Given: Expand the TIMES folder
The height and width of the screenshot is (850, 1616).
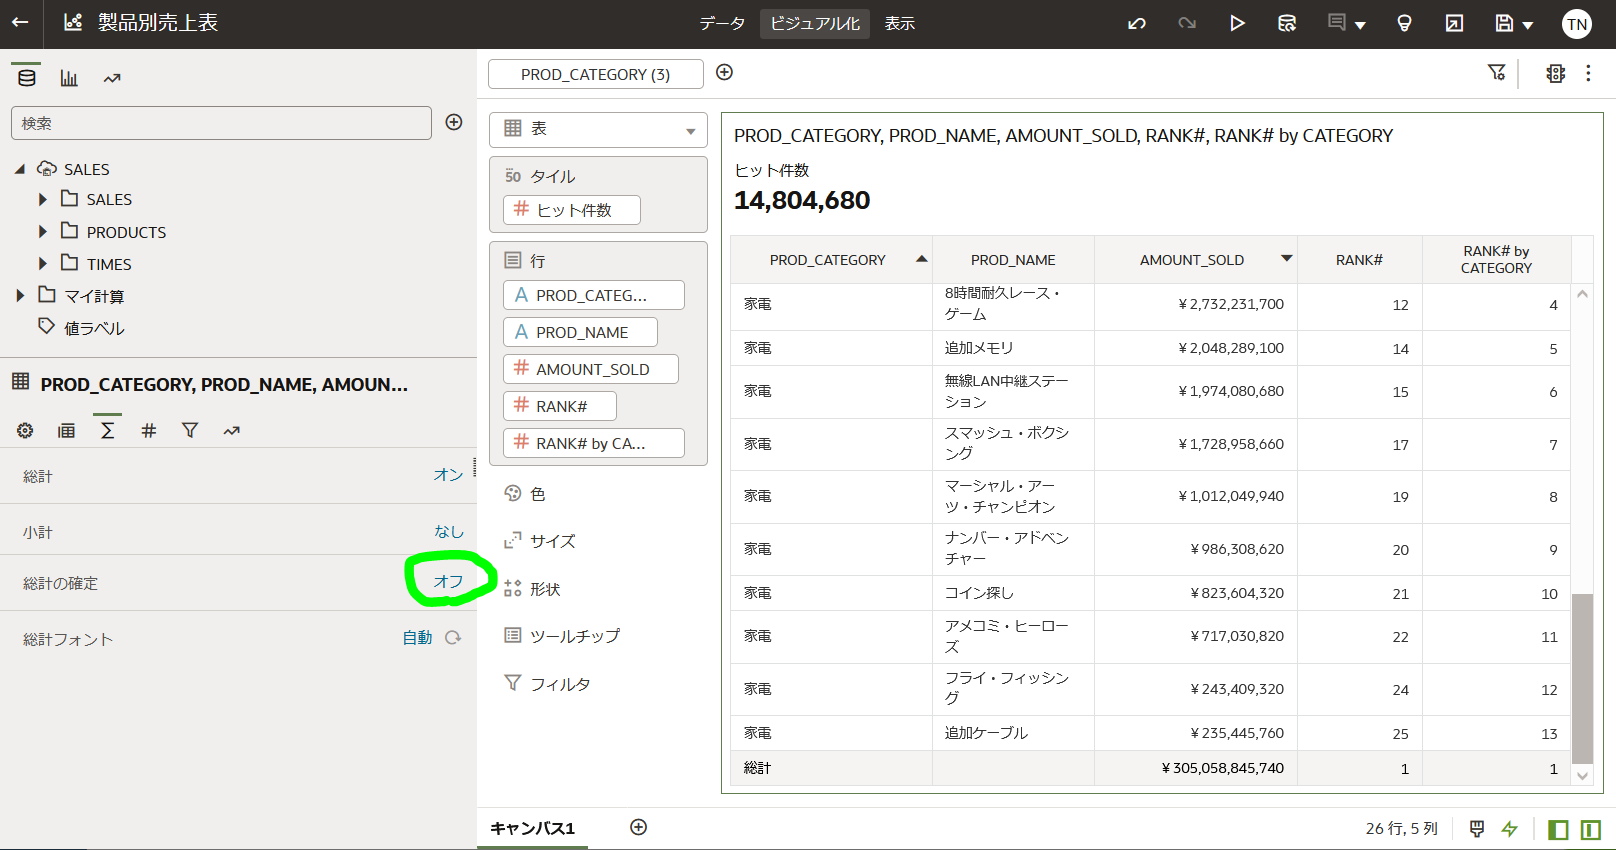Looking at the screenshot, I should pos(42,264).
